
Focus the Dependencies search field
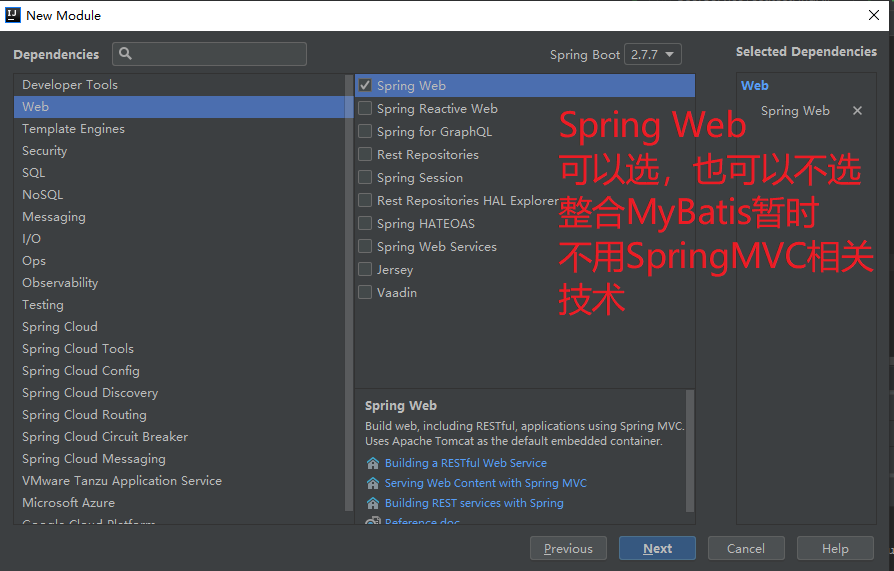click(x=209, y=54)
